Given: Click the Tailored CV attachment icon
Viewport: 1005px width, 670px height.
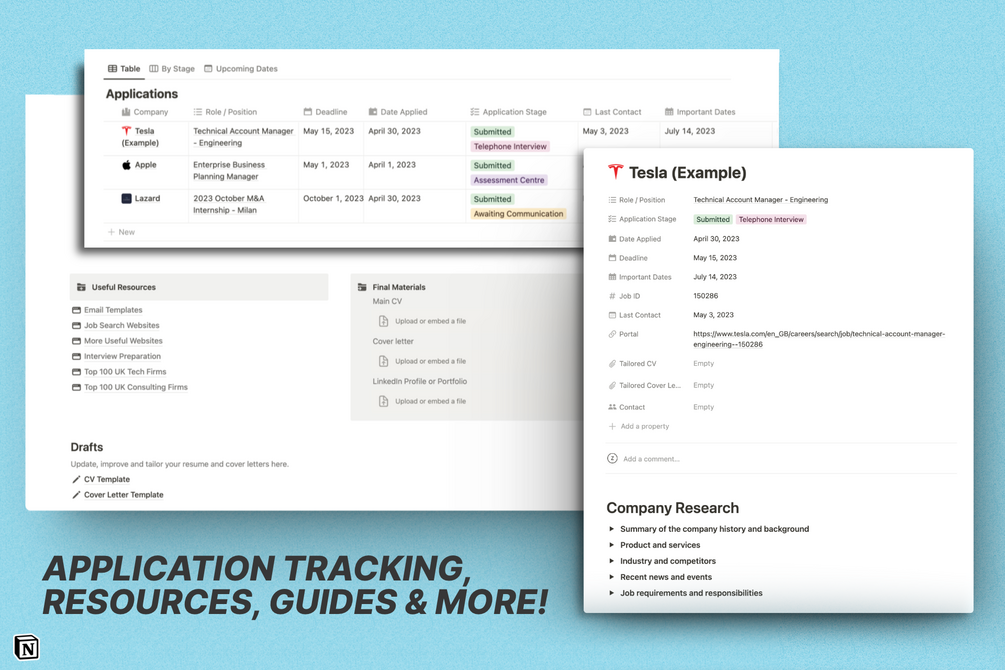Looking at the screenshot, I should tap(612, 364).
